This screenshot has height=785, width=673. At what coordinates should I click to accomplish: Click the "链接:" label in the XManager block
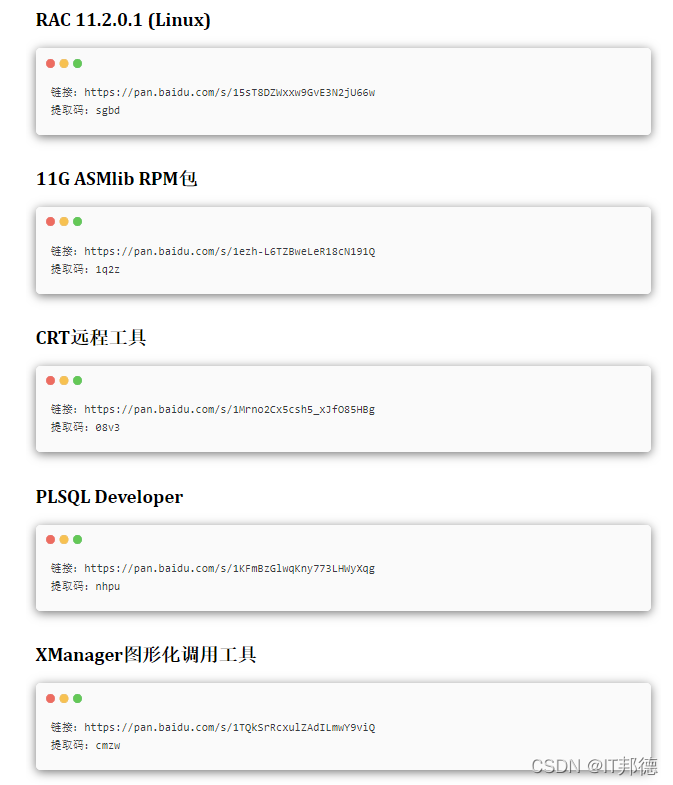click(64, 727)
